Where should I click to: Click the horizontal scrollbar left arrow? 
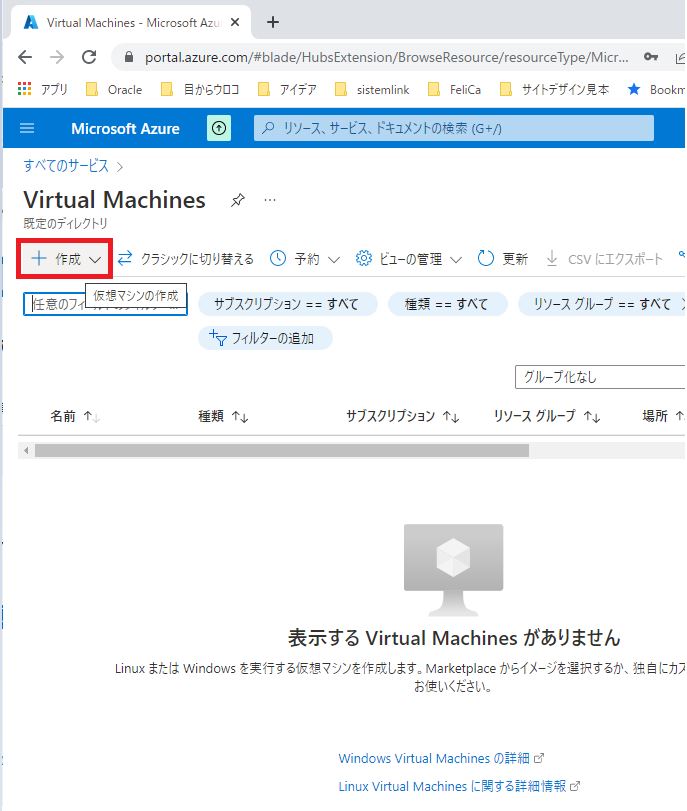click(26, 450)
